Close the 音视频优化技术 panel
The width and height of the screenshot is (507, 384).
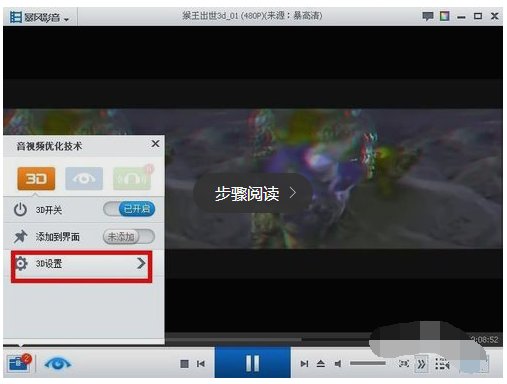click(x=155, y=144)
